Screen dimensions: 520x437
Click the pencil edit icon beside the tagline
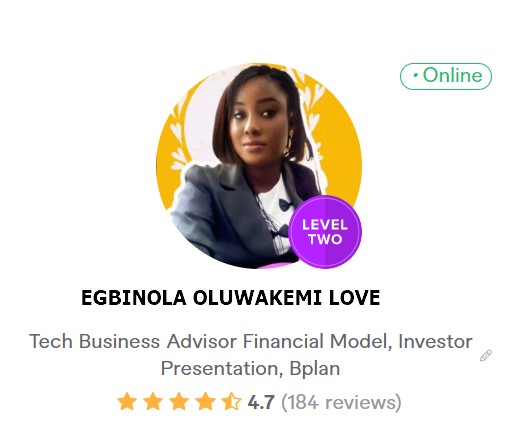click(x=486, y=355)
